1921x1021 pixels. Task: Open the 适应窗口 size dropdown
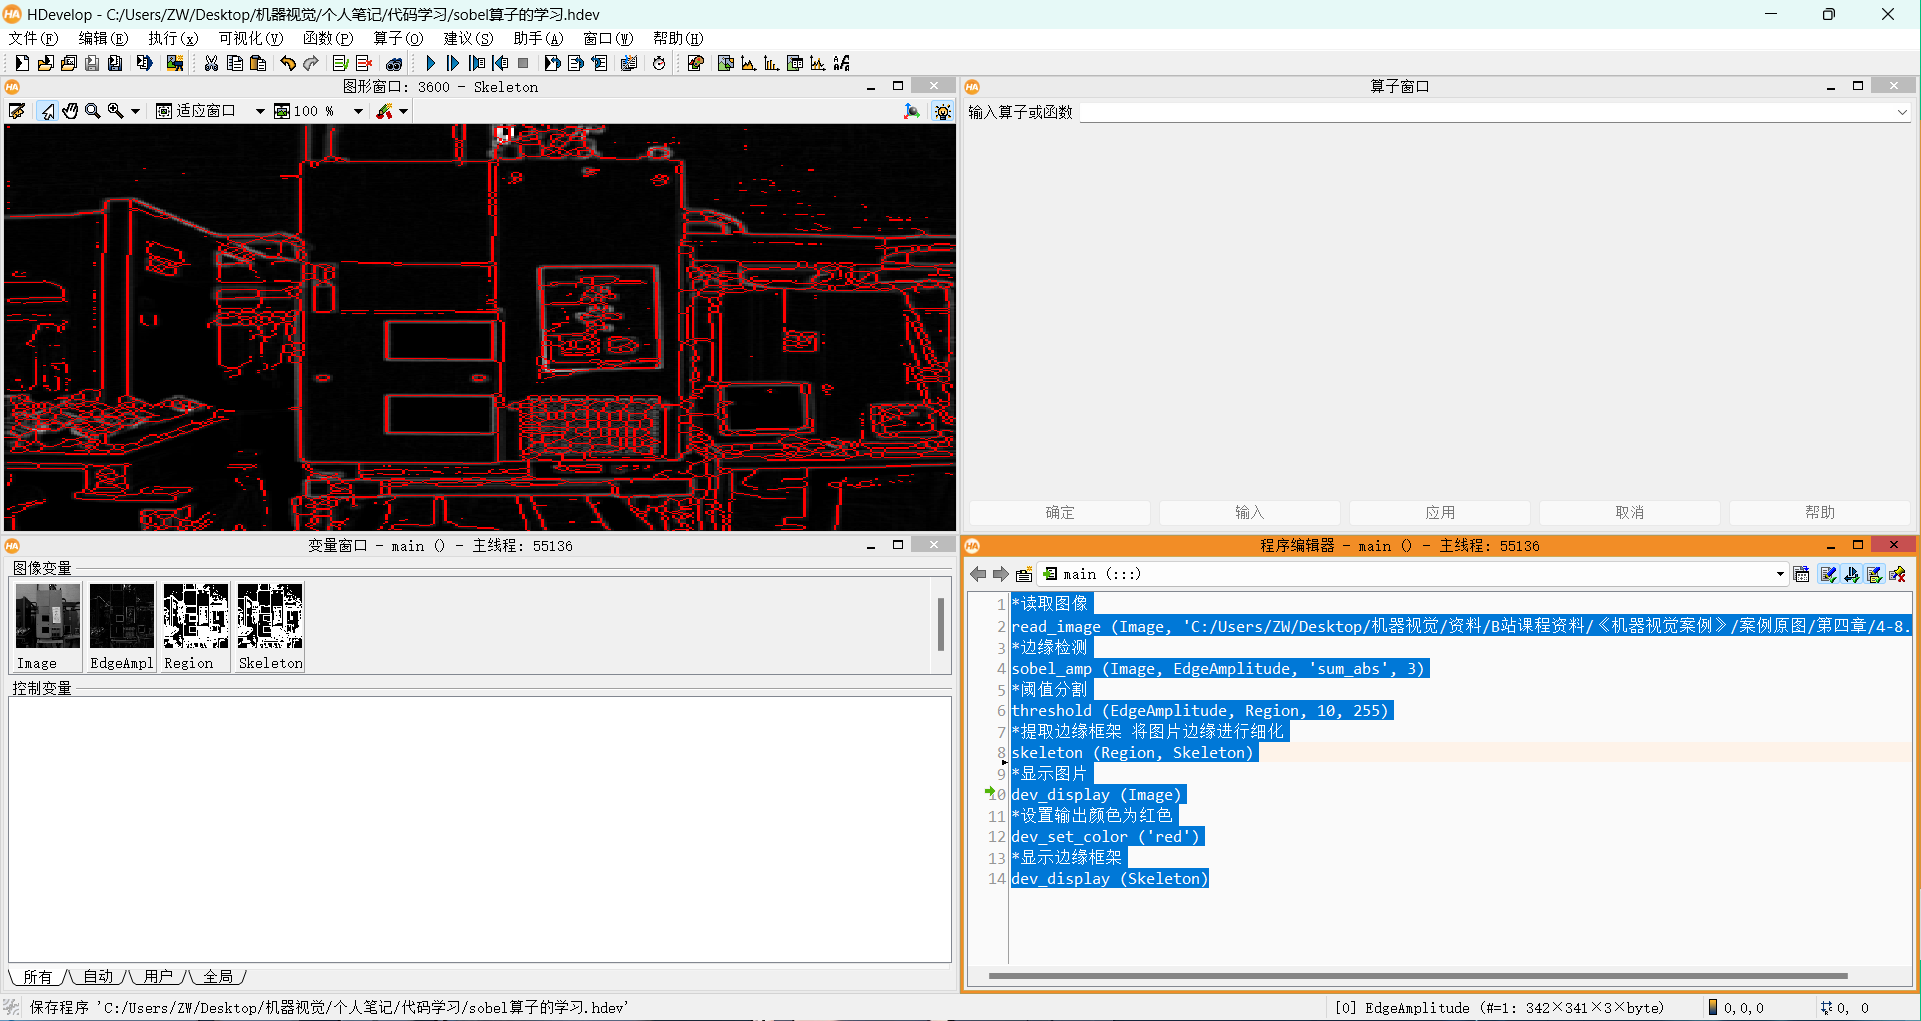coord(259,111)
